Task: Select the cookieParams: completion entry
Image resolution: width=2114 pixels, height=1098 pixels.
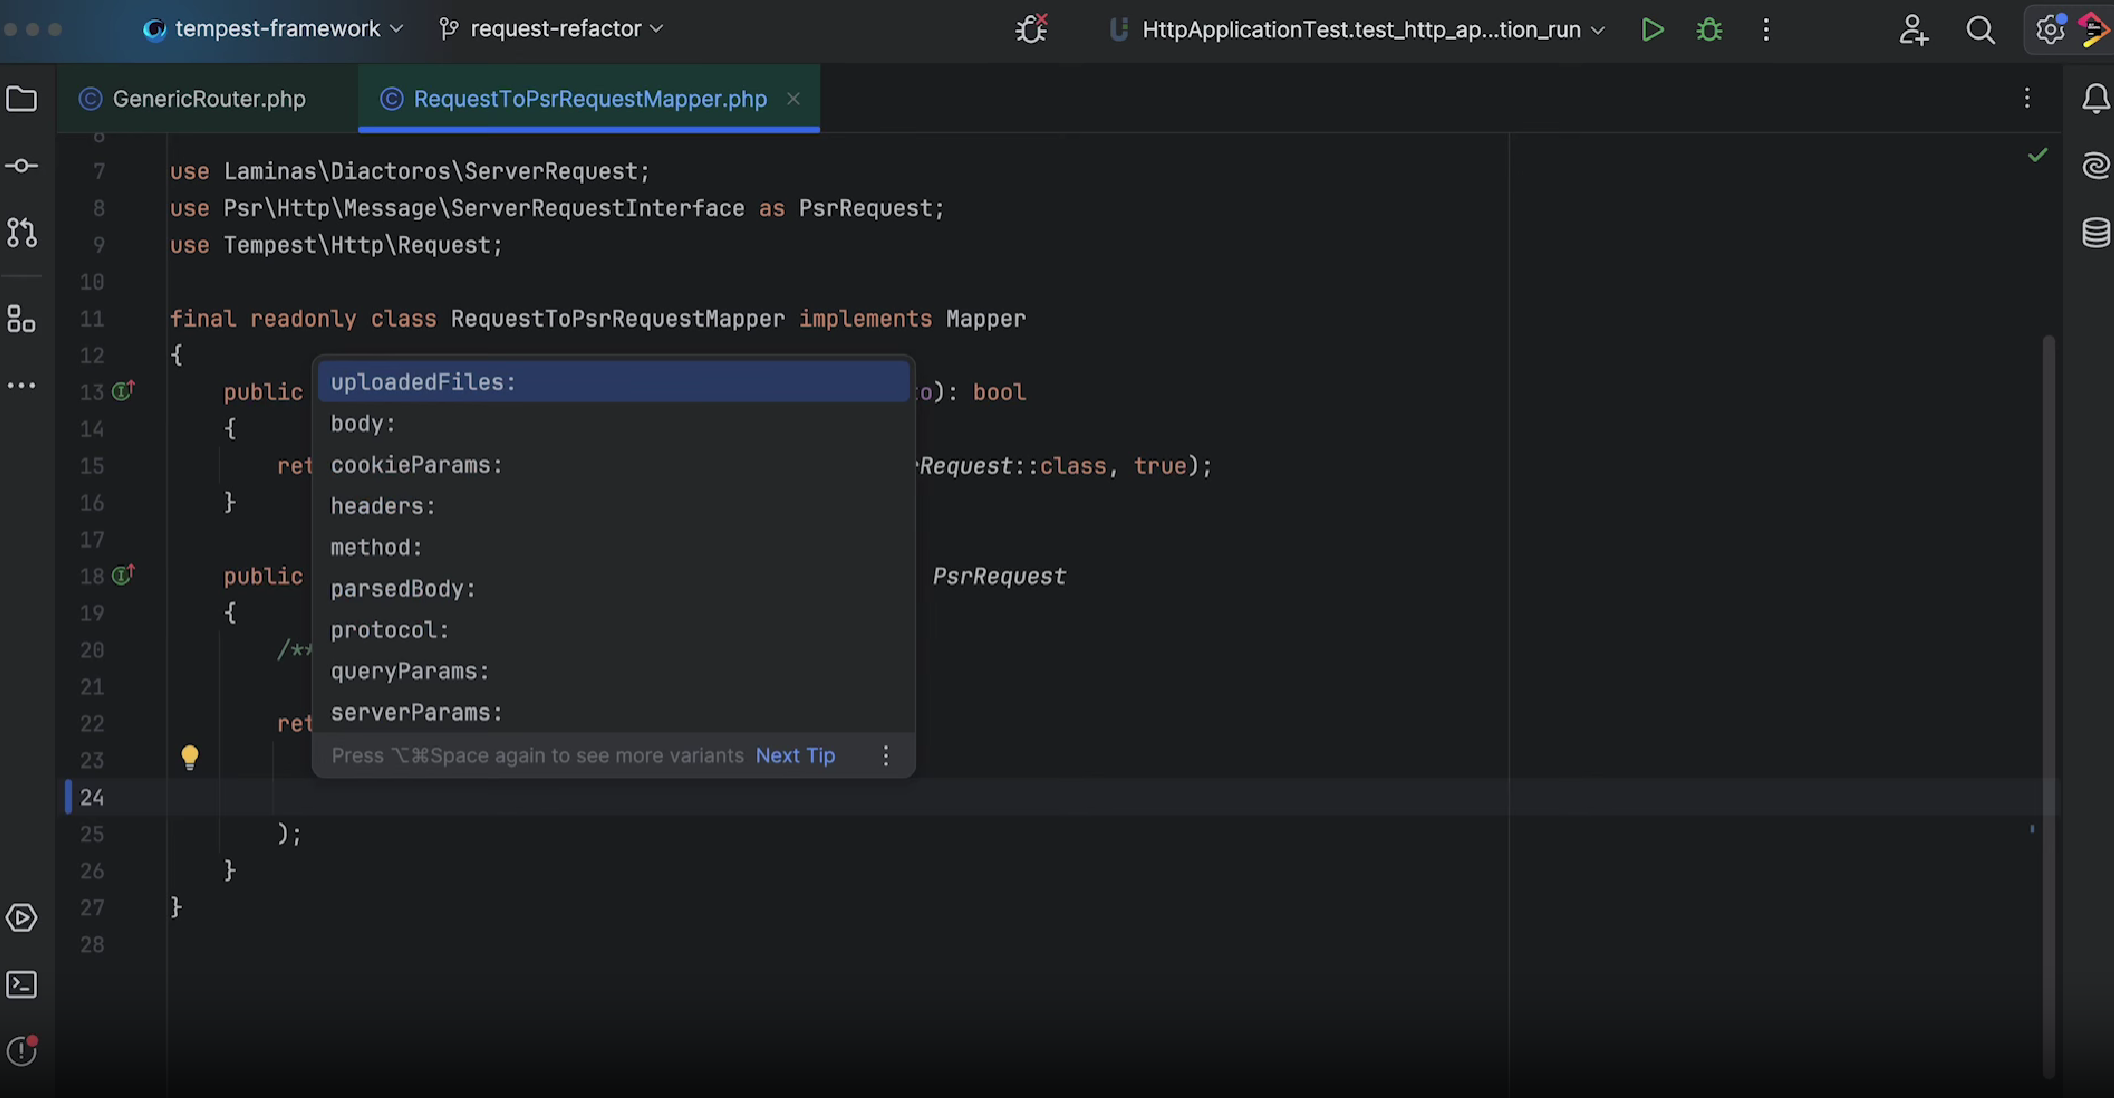Action: [x=416, y=465]
